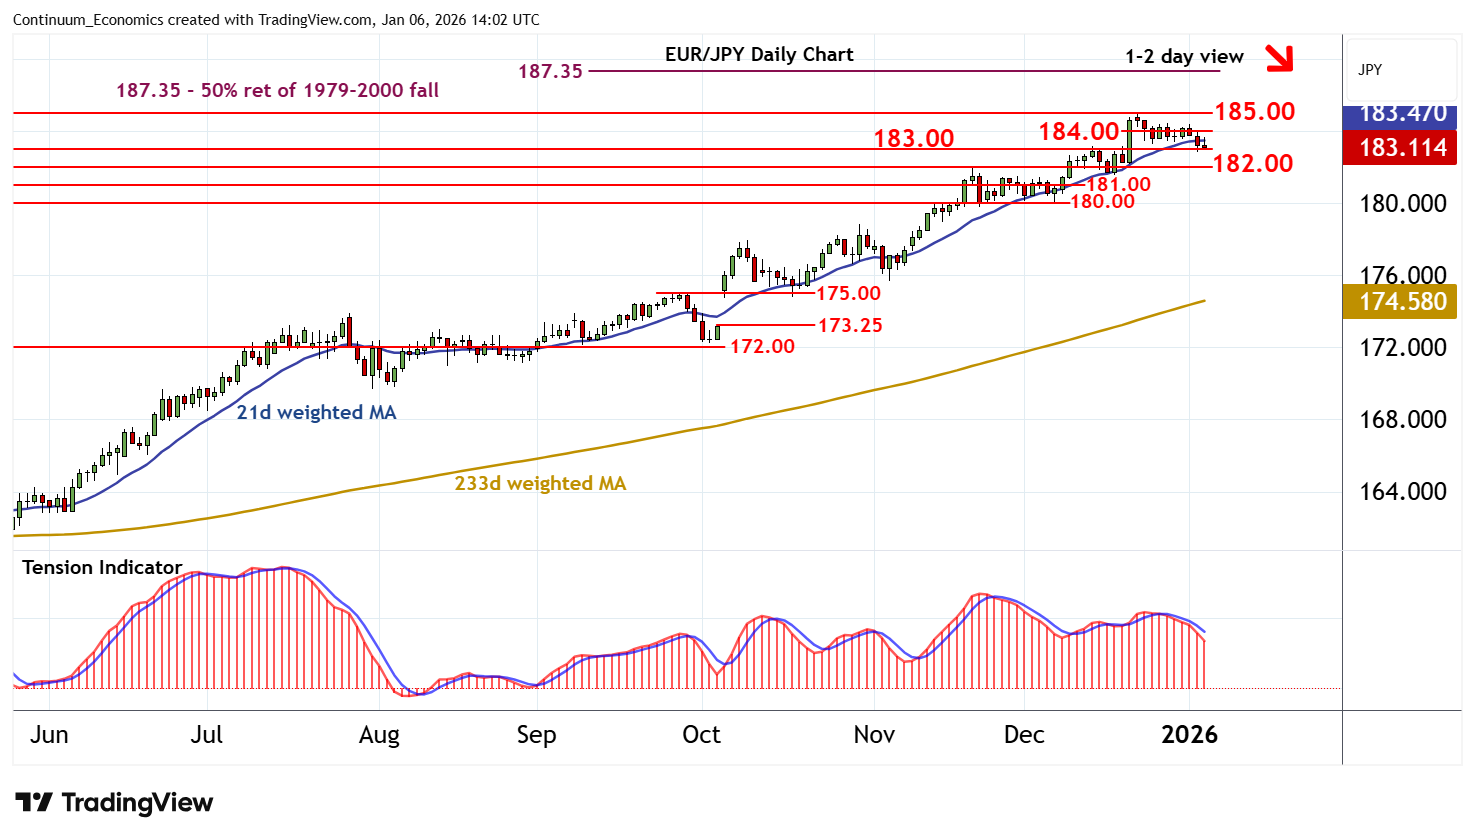Click the blue 183.470 price tag
1475x840 pixels.
(1402, 114)
